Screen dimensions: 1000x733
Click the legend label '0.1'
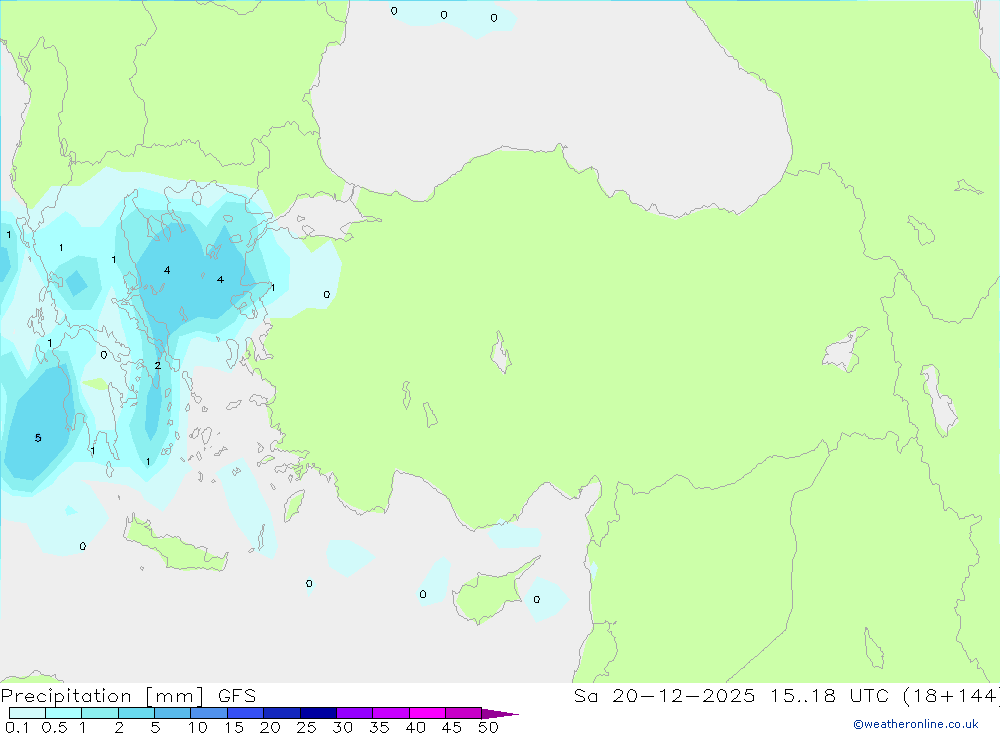tap(17, 727)
